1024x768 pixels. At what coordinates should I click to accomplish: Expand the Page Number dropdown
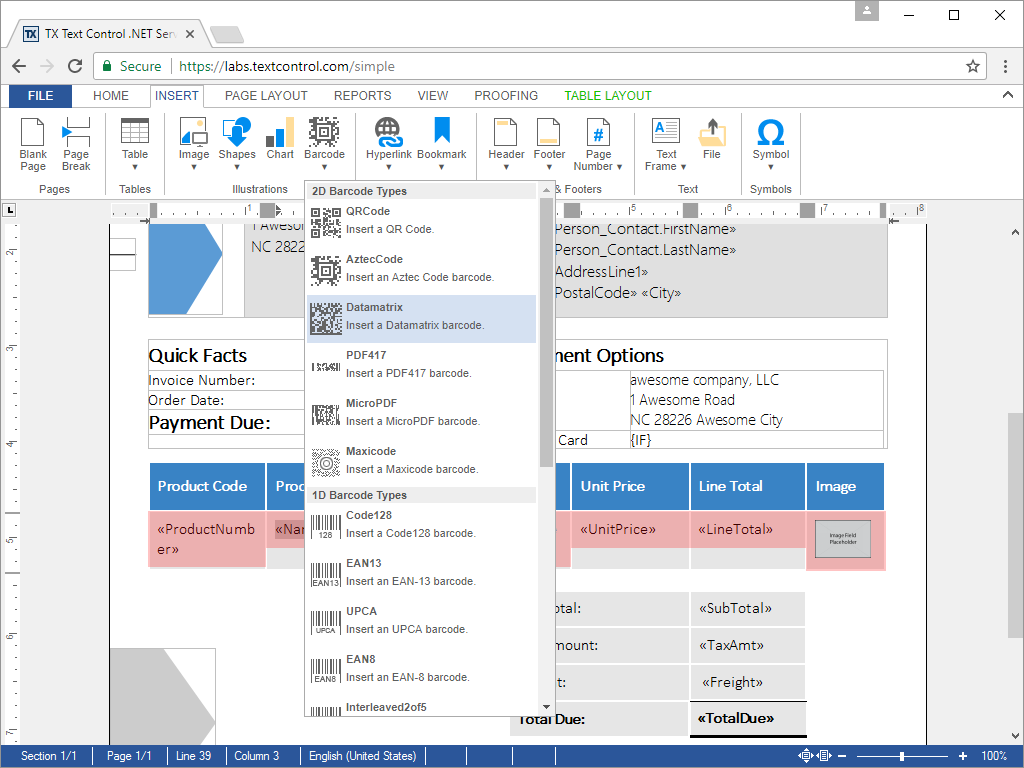598,144
